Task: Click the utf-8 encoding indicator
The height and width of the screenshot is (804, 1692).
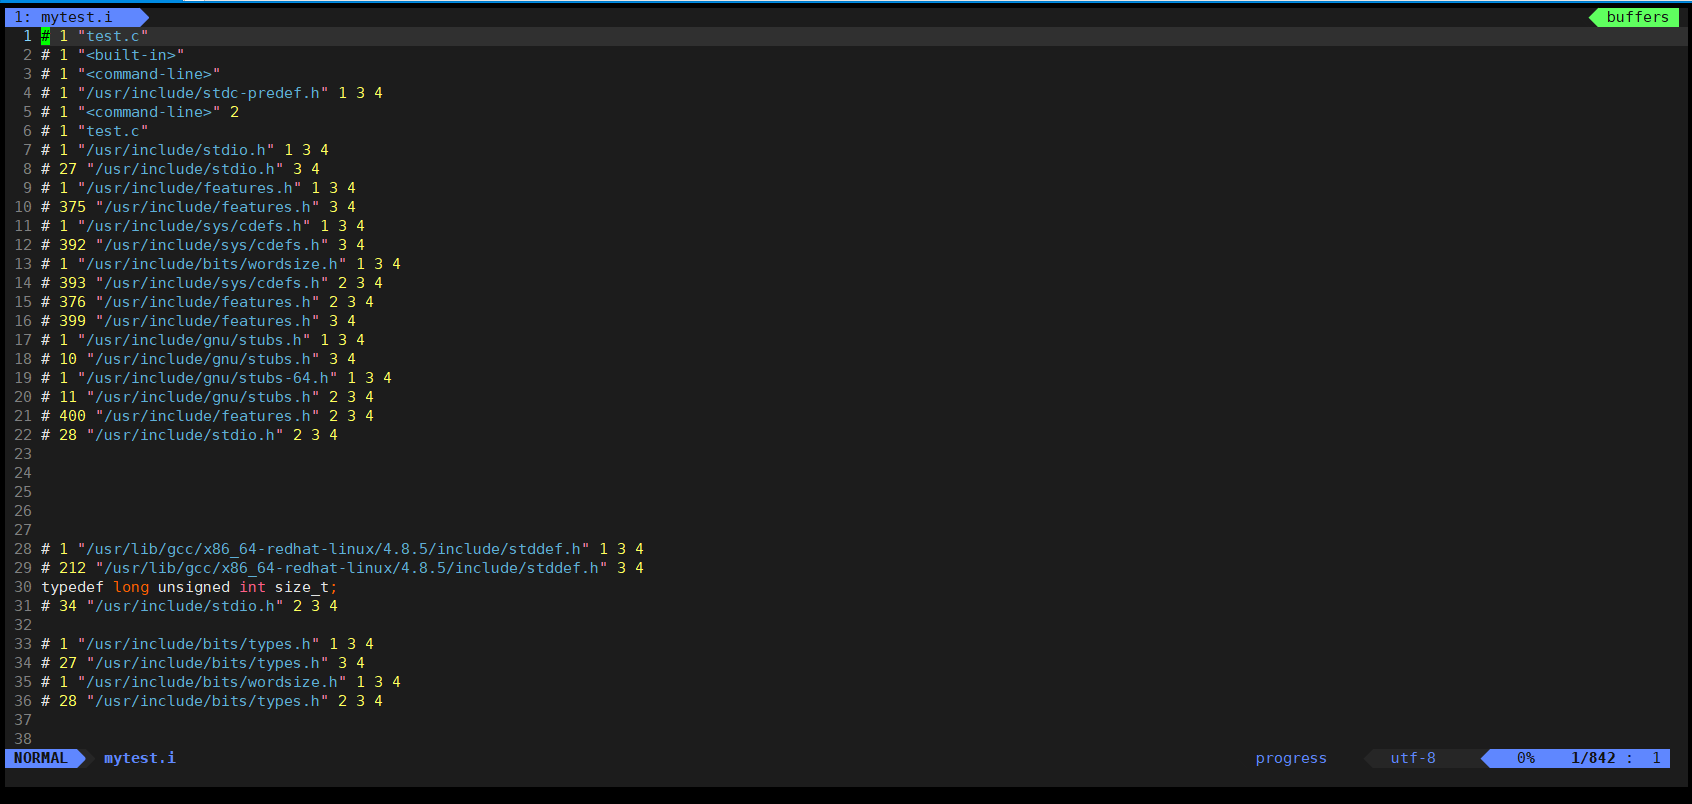Action: coord(1413,758)
